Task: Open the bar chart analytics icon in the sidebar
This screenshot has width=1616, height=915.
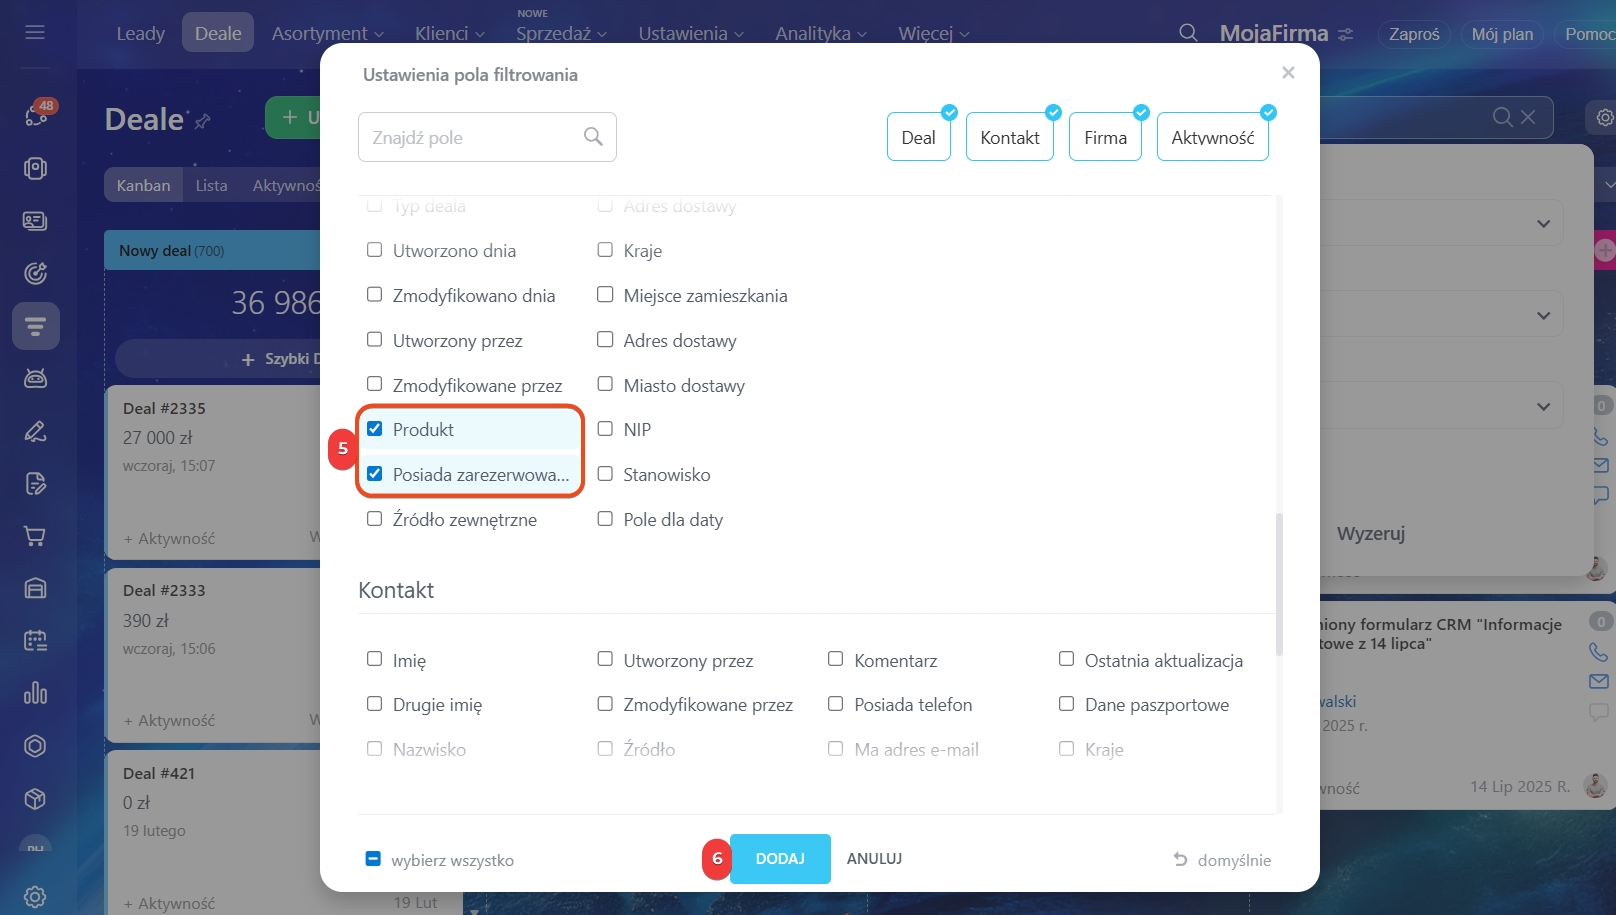Action: click(35, 693)
